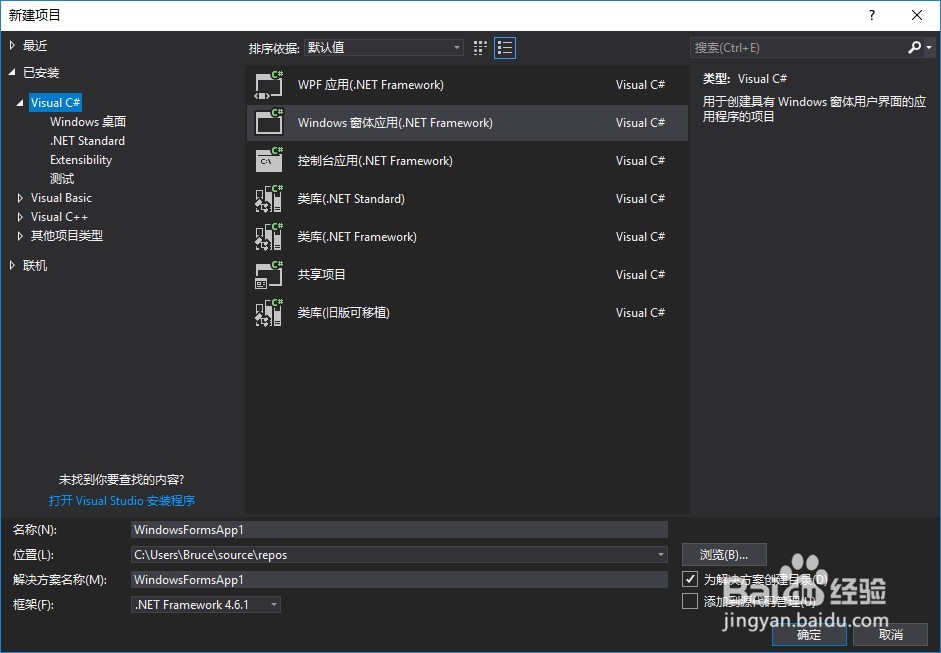
Task: Select Extensibility category
Action: point(81,160)
